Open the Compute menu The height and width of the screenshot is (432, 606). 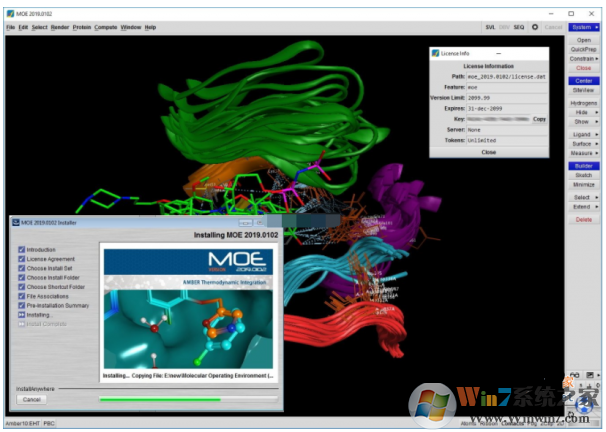click(x=106, y=27)
